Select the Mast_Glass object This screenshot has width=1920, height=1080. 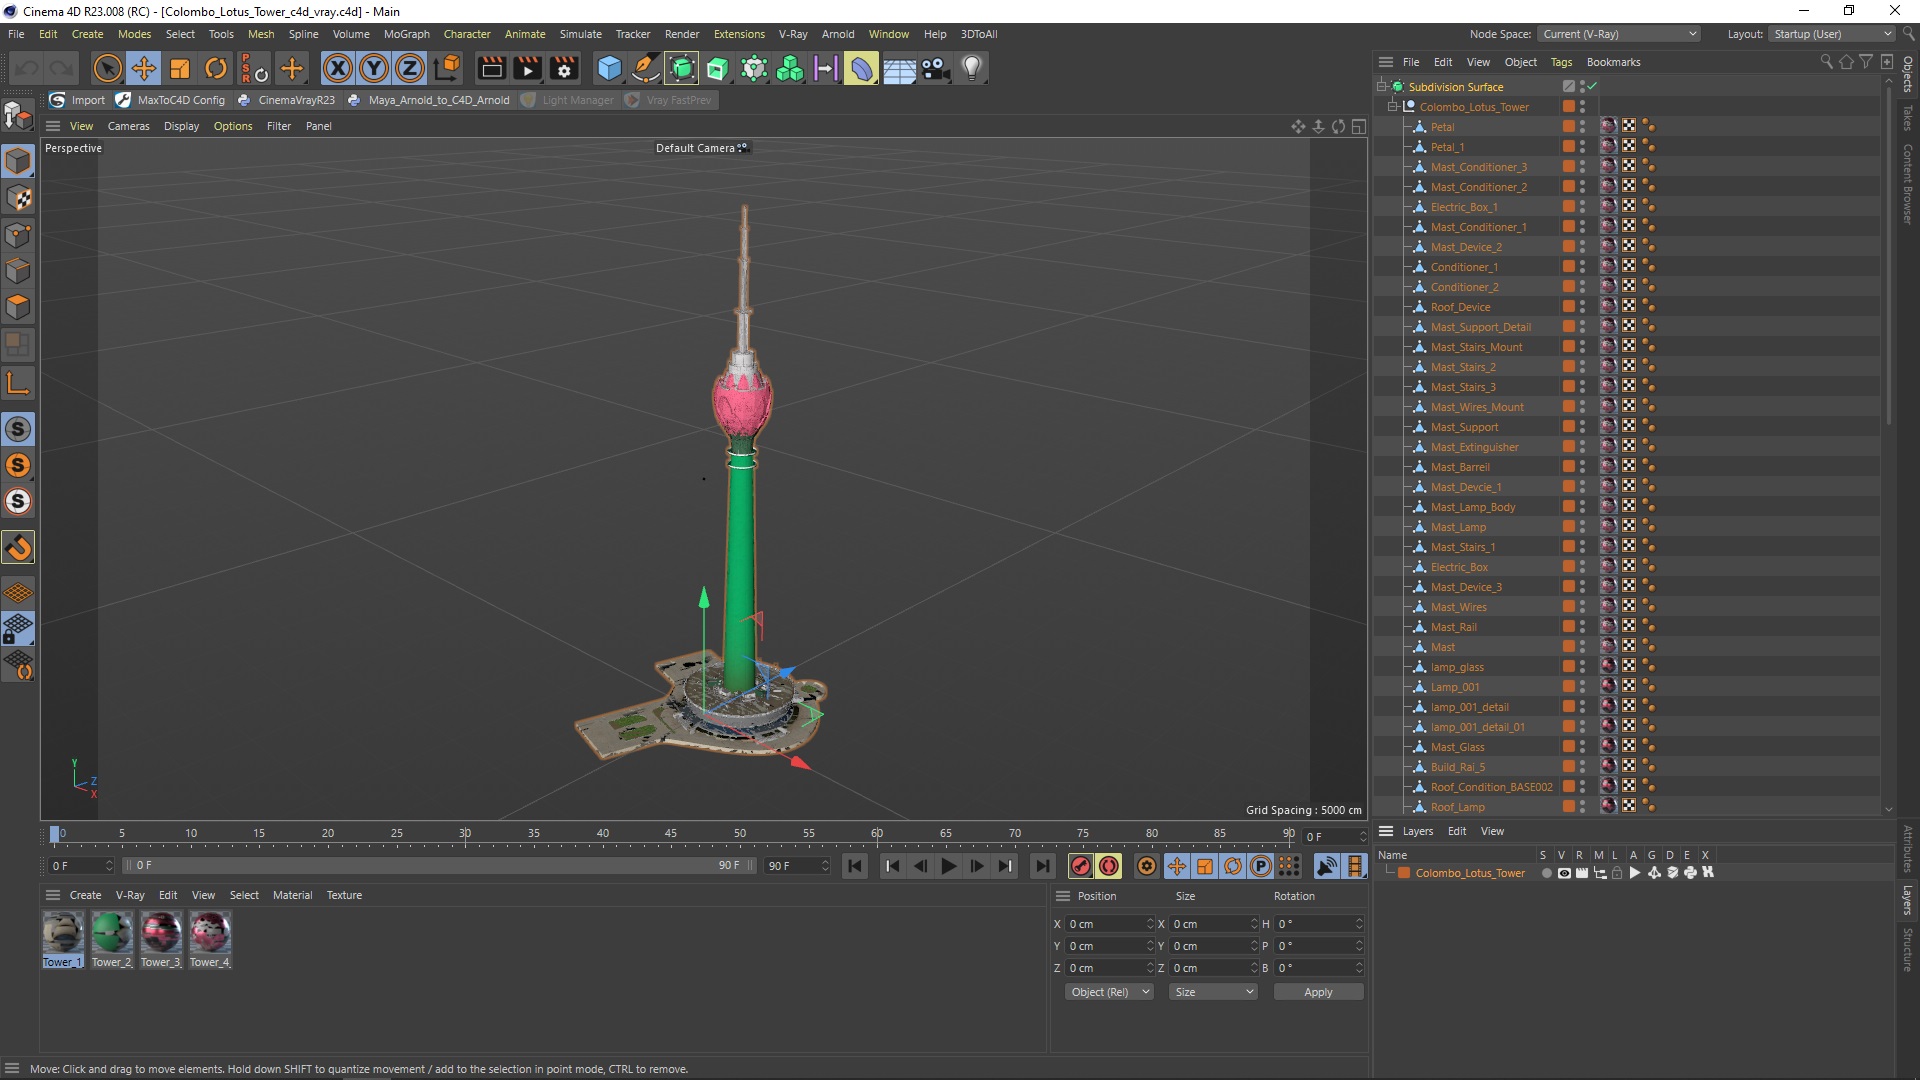point(1457,747)
